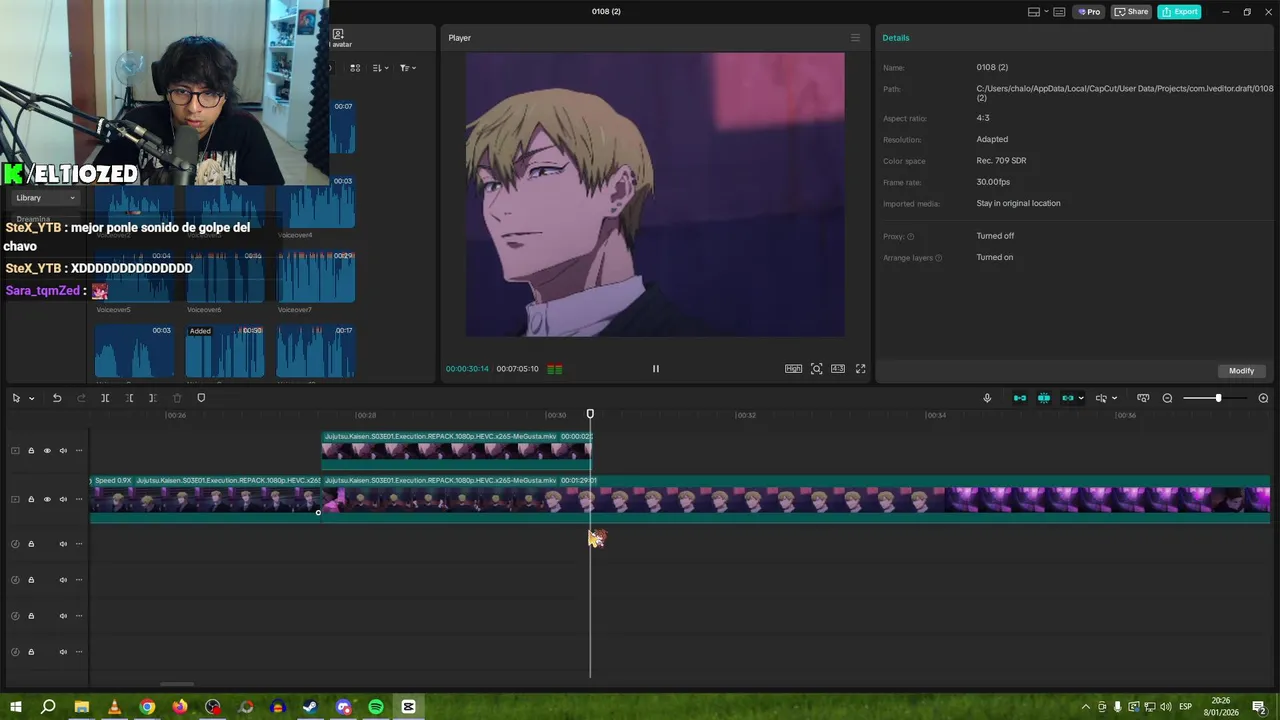1280x720 pixels.
Task: Click the Windows Start button
Action: [x=16, y=707]
